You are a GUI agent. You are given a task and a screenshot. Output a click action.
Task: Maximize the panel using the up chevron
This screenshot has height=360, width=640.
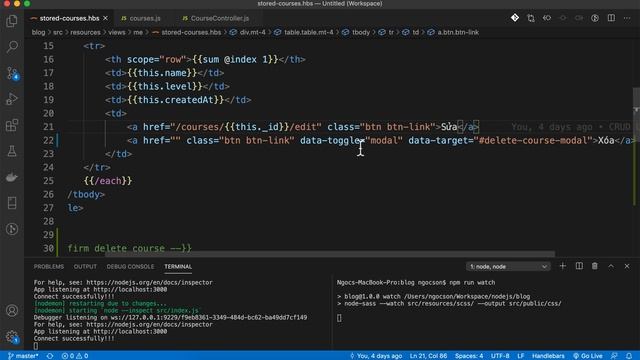click(611, 266)
